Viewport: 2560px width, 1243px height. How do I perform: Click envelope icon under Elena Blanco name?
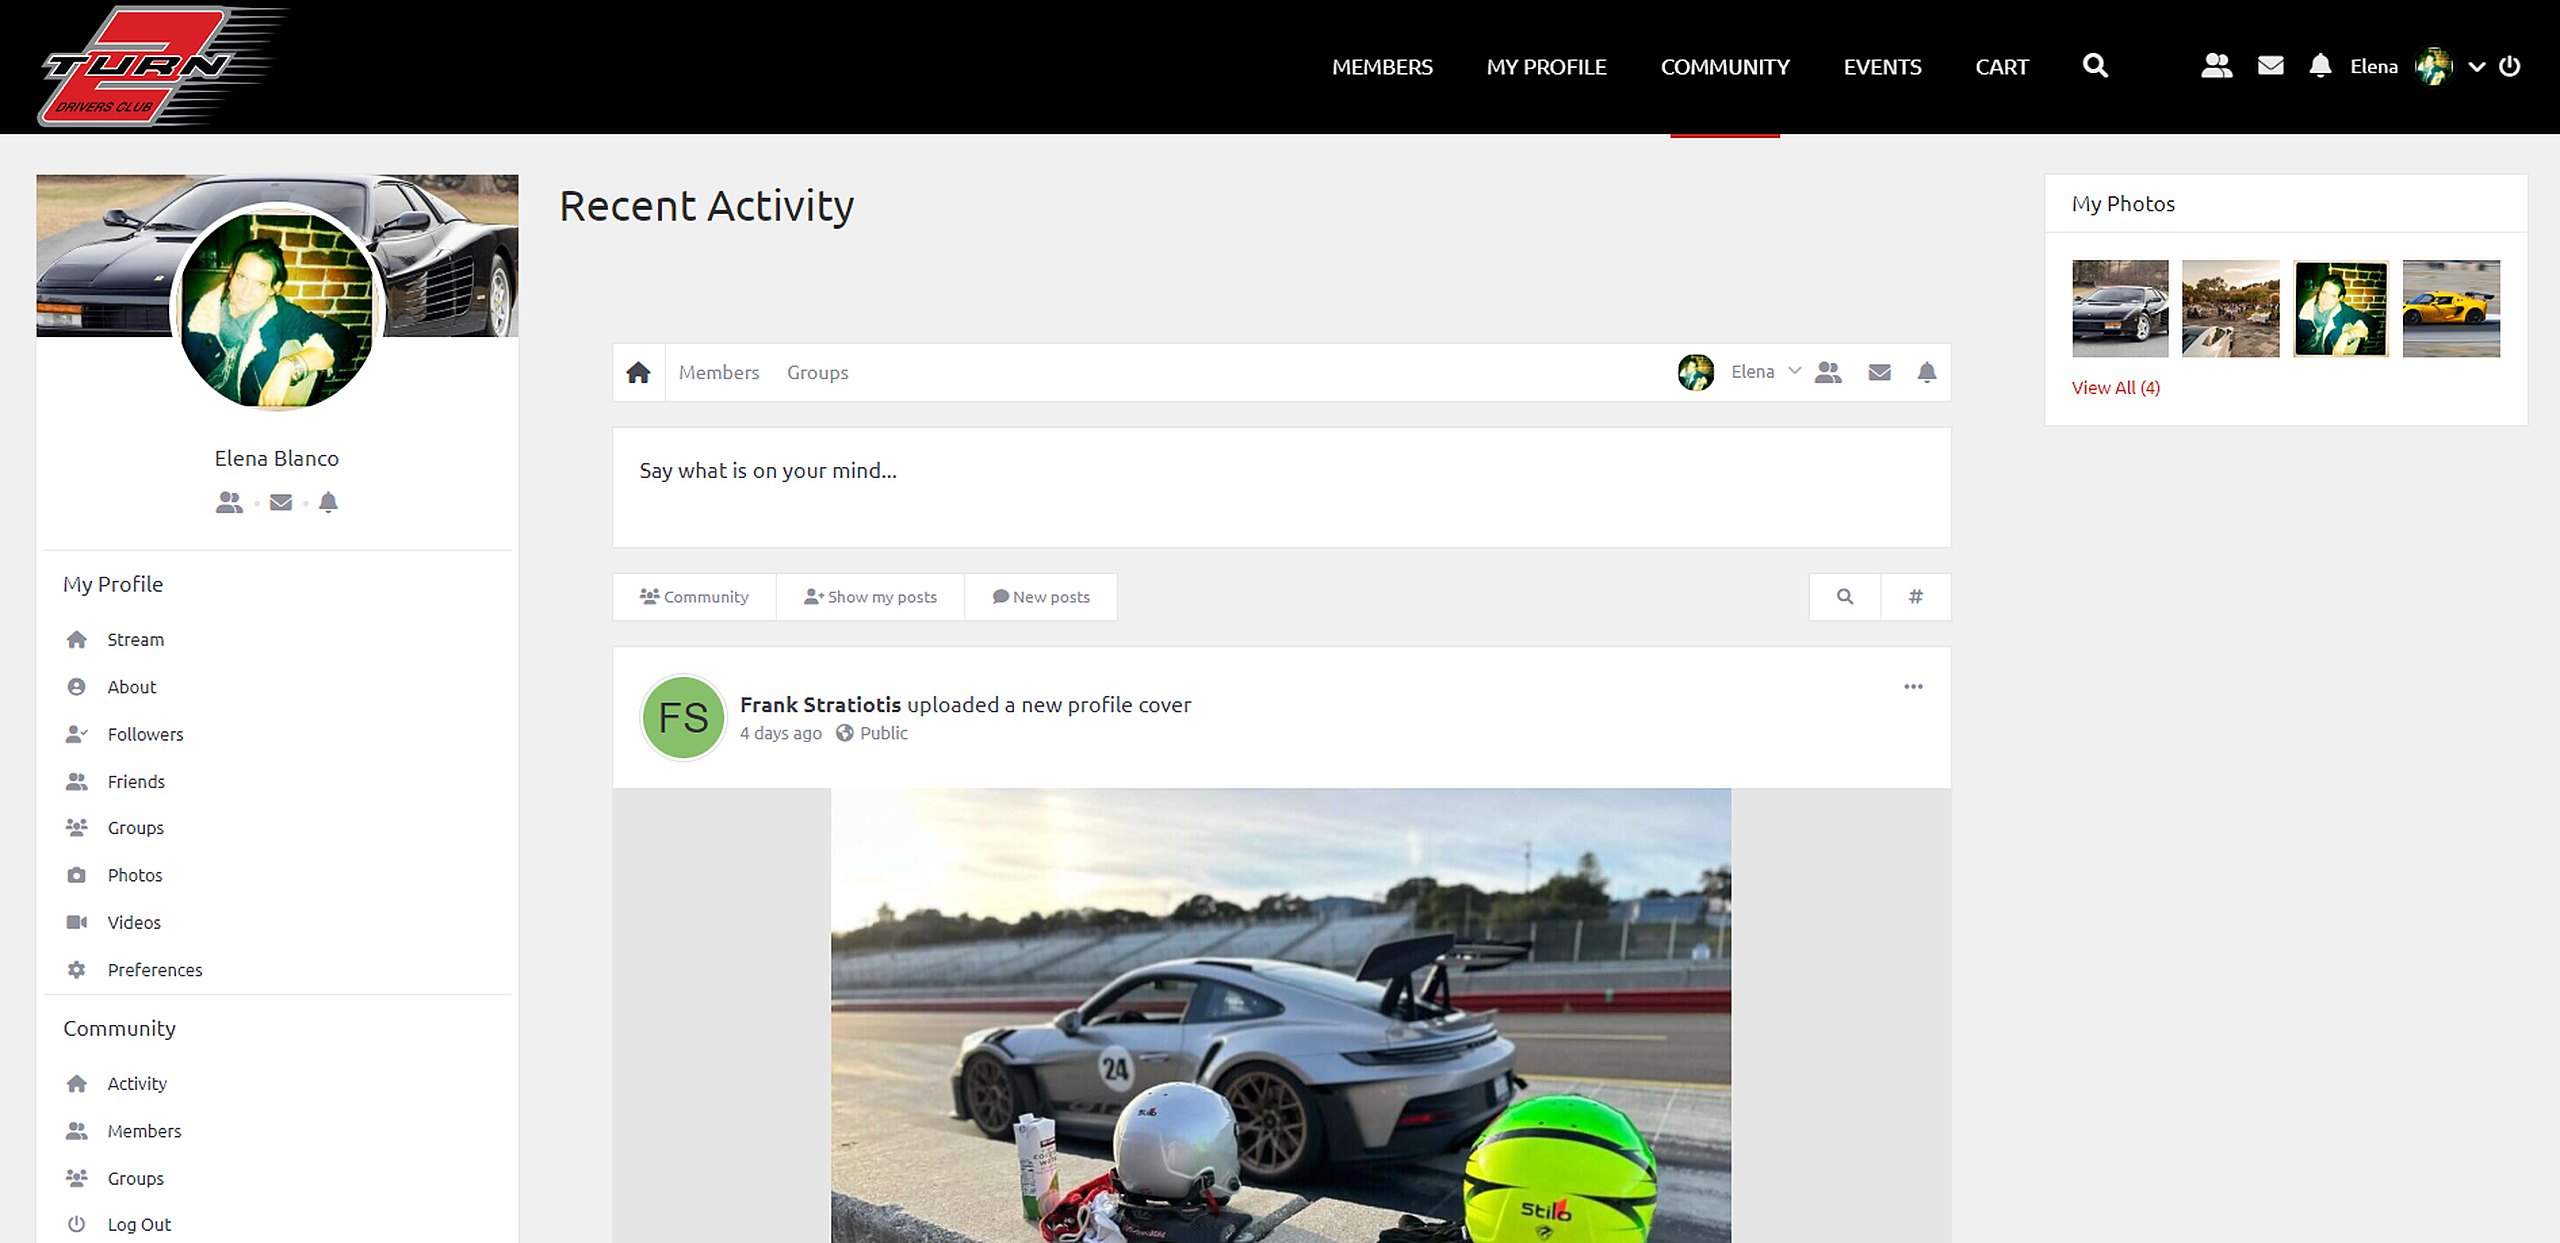[x=281, y=502]
